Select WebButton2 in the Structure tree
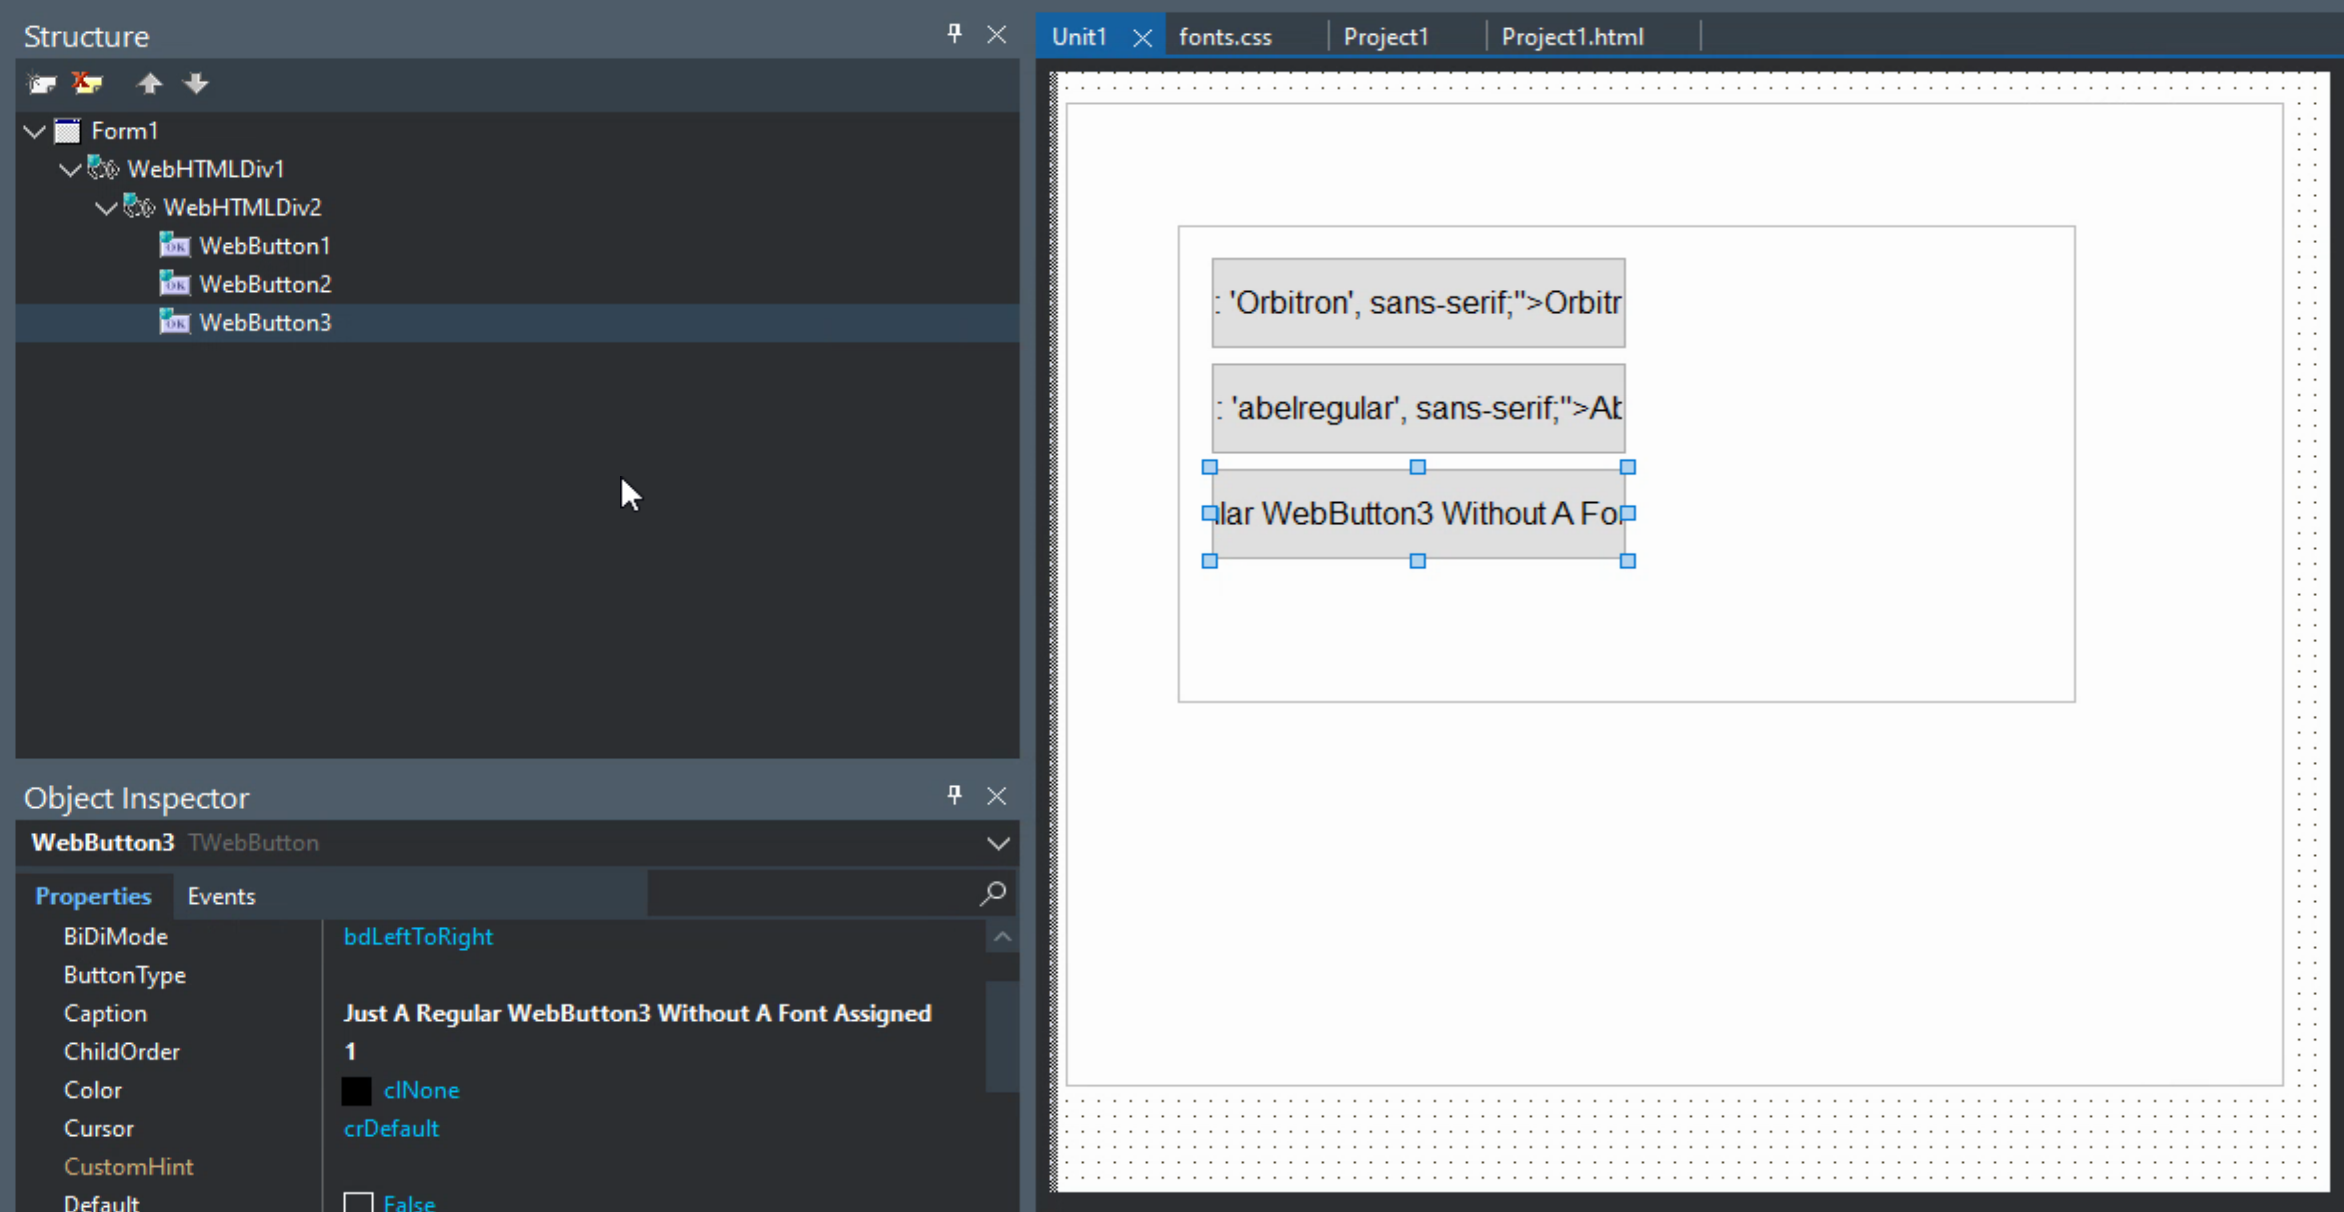Screen dimensions: 2344x1212 click(x=266, y=283)
